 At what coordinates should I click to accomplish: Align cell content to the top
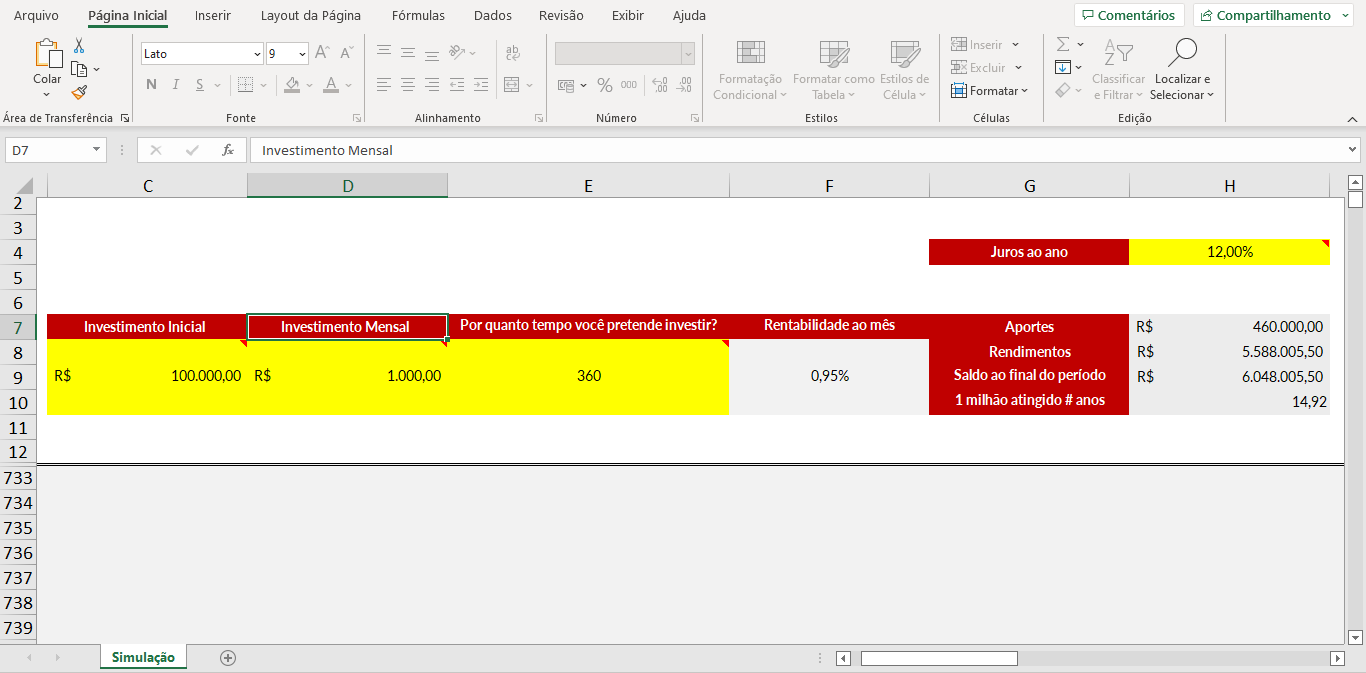click(x=384, y=53)
